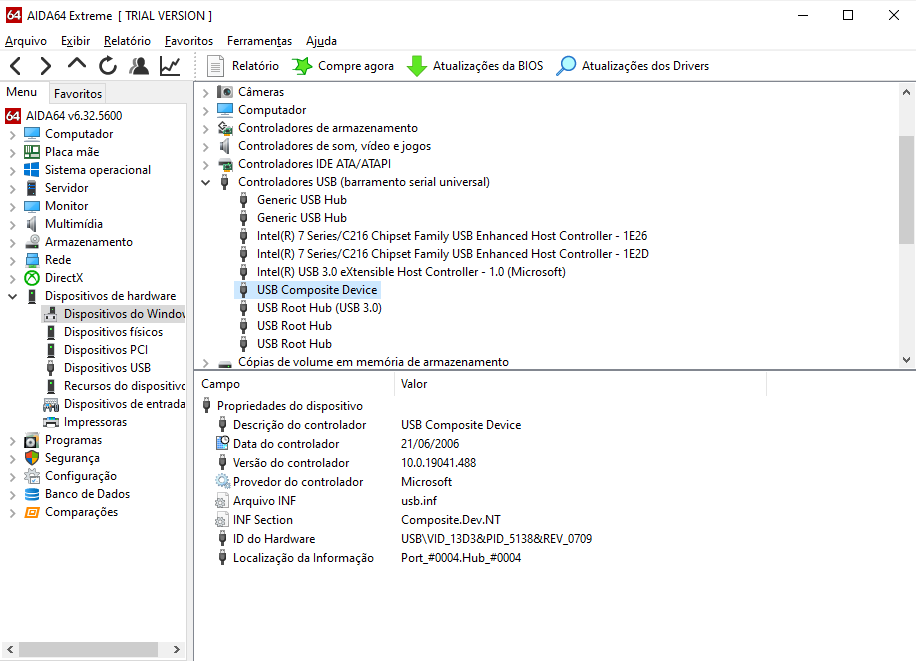Expand the Programas node
Image resolution: width=916 pixels, height=661 pixels.
tap(12, 441)
